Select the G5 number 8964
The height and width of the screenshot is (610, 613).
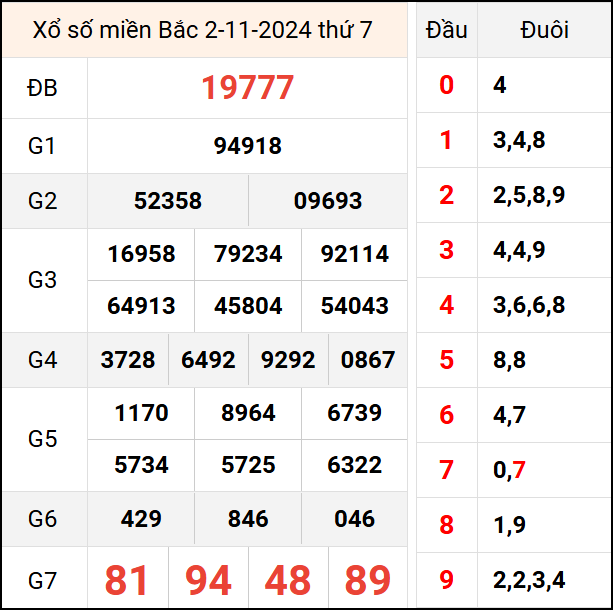[248, 413]
